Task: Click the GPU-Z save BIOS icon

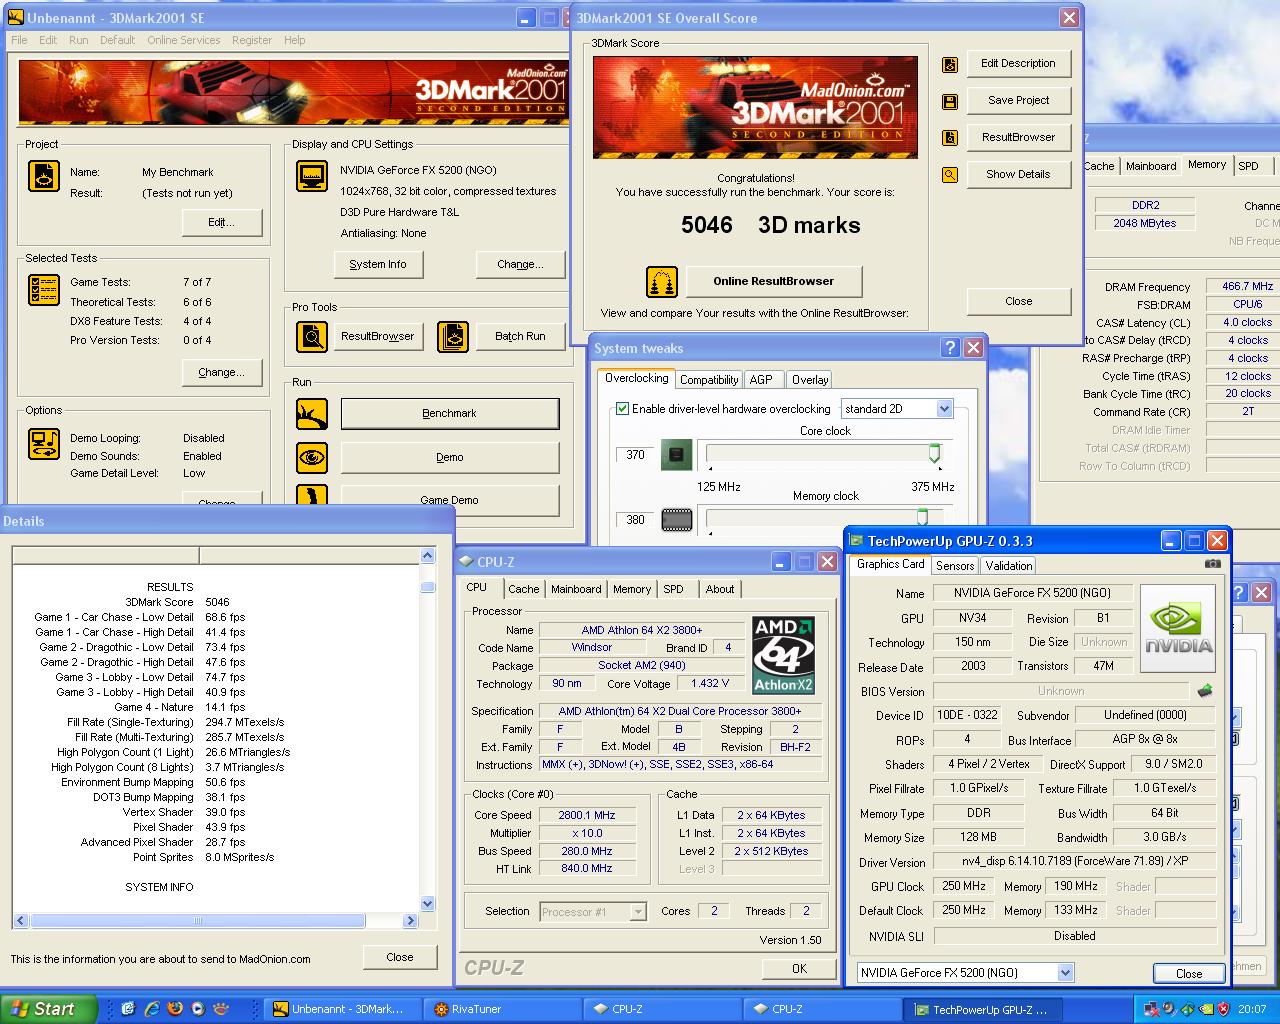Action: [x=1205, y=691]
